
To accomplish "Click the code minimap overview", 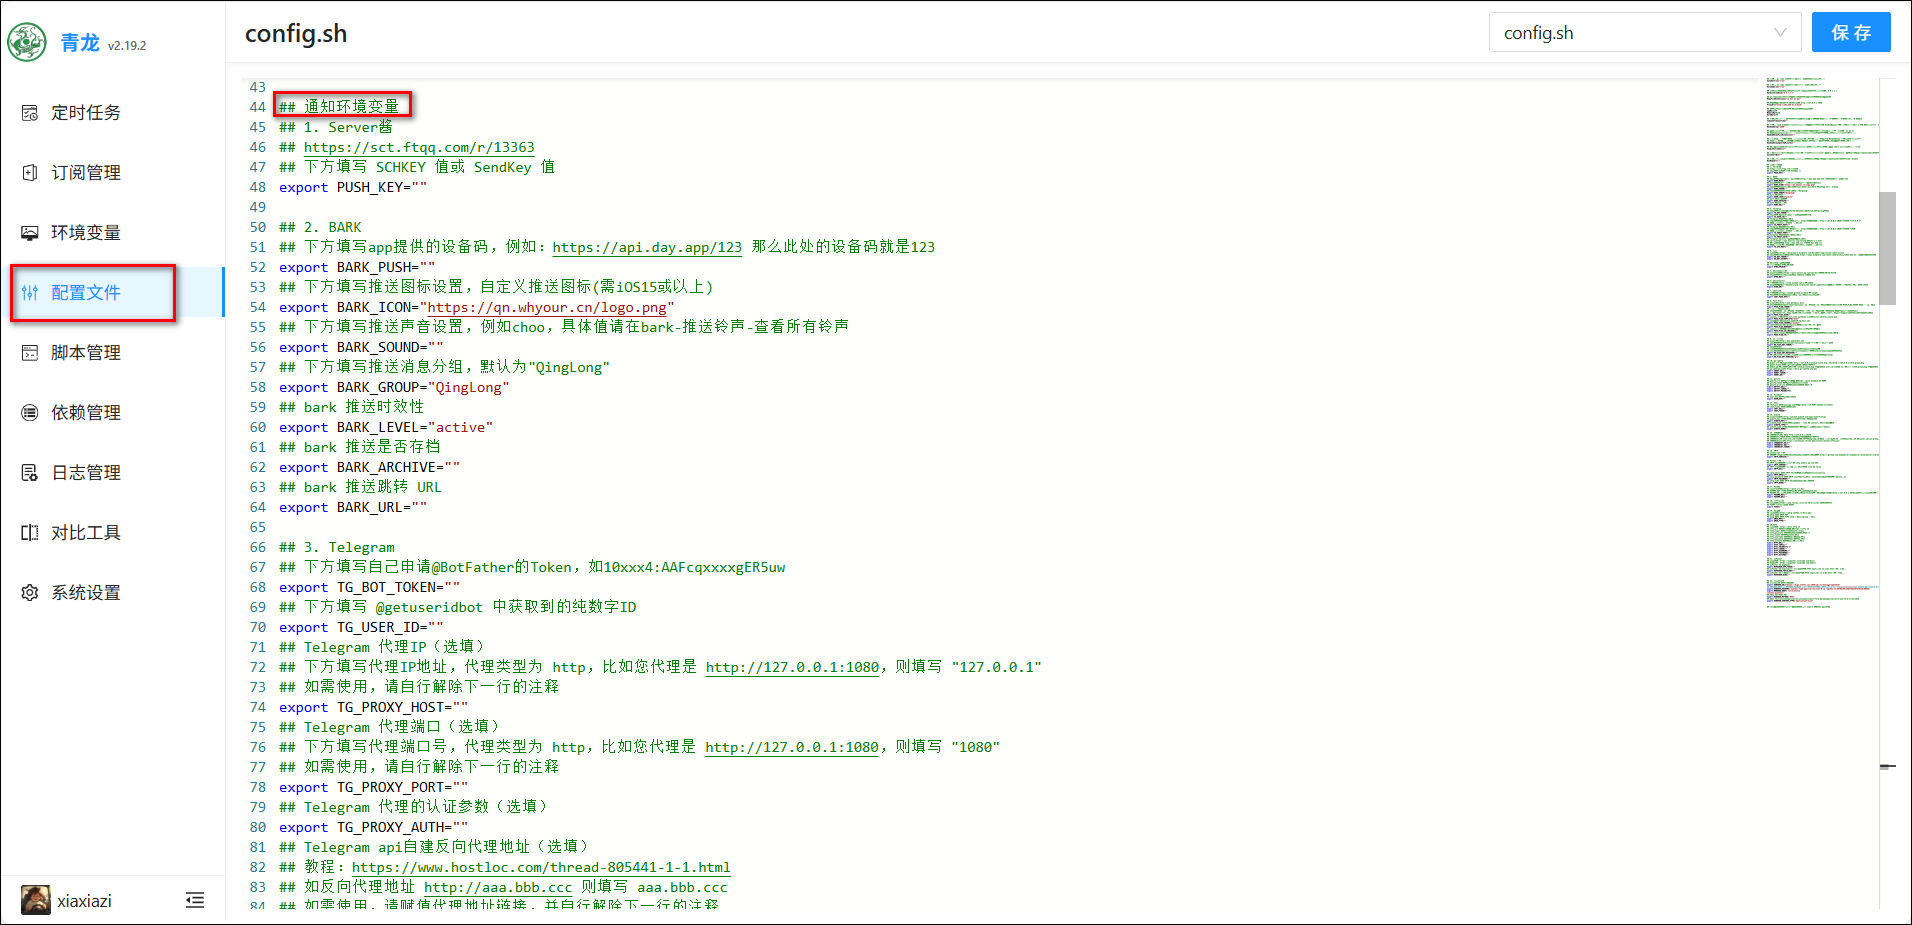I will pyautogui.click(x=1820, y=340).
